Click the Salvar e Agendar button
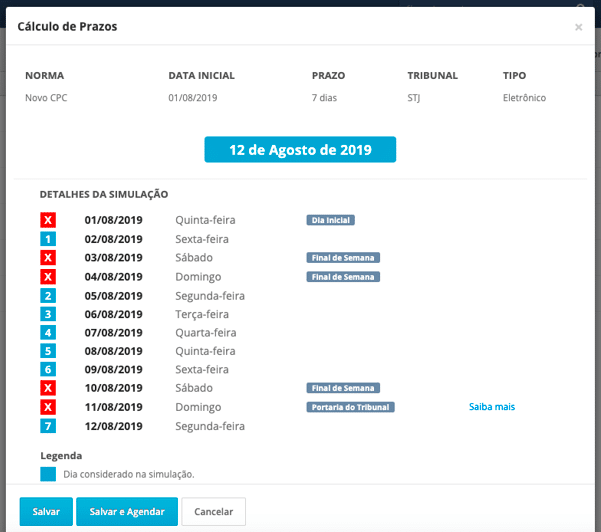Viewport: 601px width, 532px height. 127,511
